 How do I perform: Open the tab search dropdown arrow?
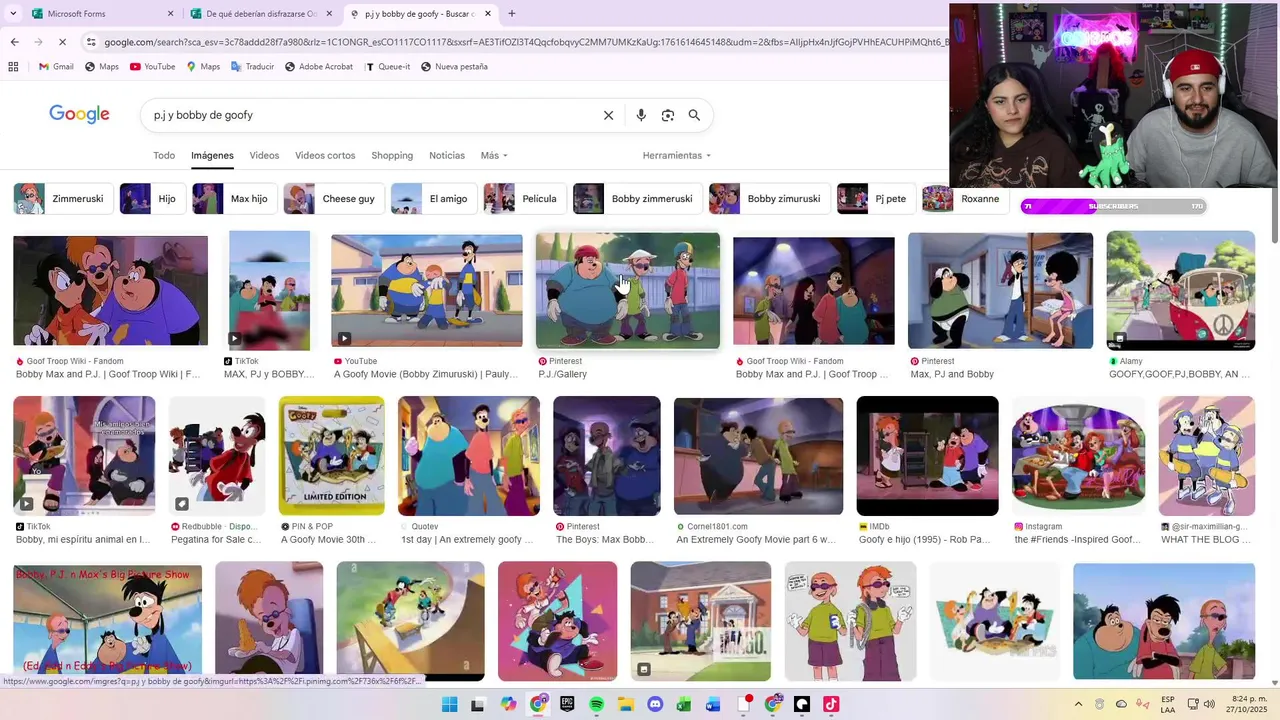[x=12, y=14]
